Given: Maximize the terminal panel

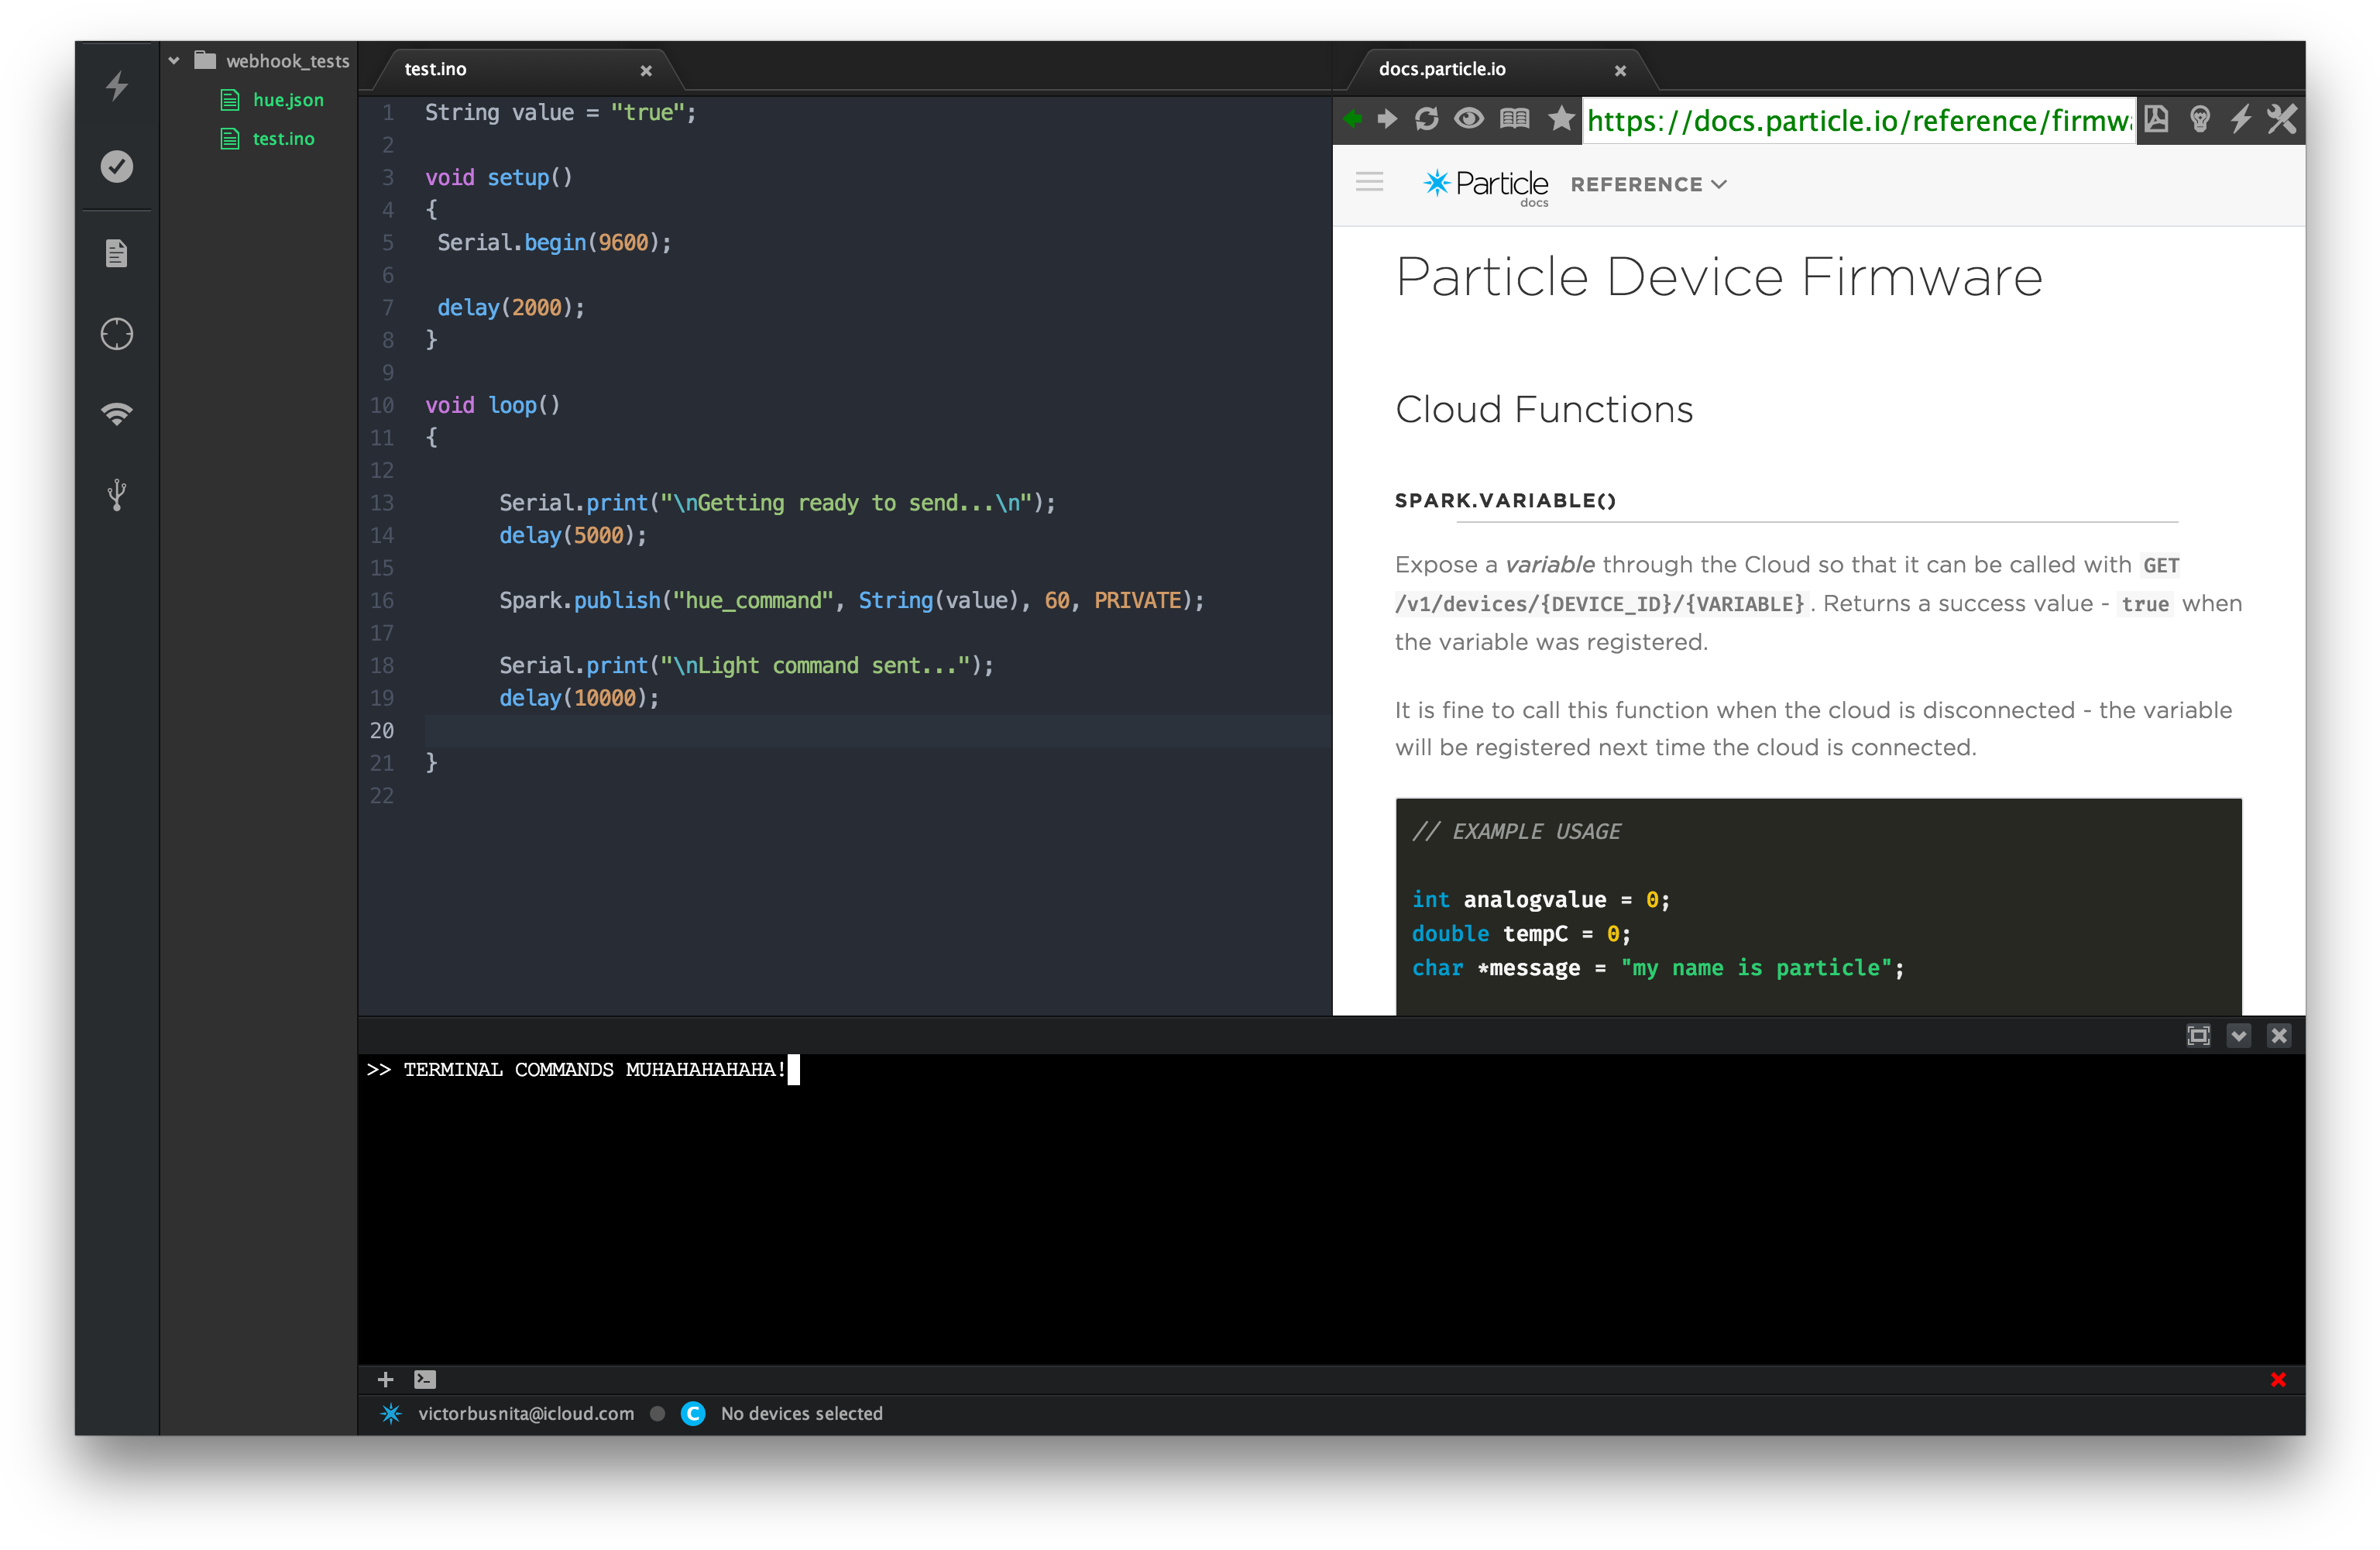Looking at the screenshot, I should click(2198, 1036).
